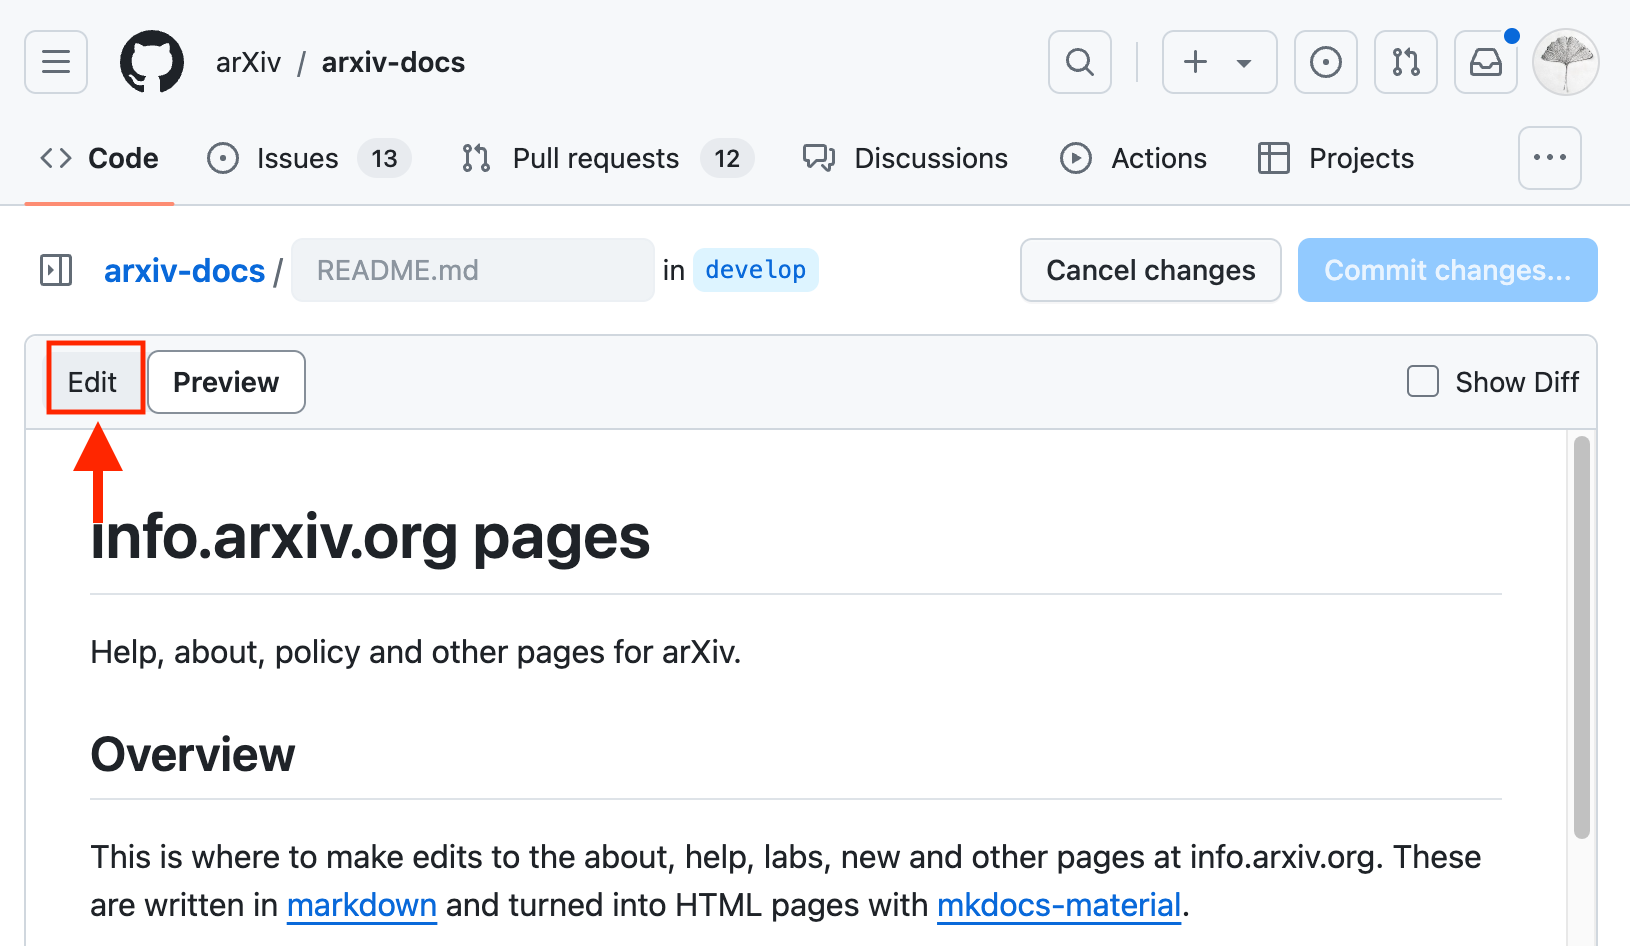Expand the create new dropdown caret
This screenshot has height=946, width=1630.
point(1243,62)
